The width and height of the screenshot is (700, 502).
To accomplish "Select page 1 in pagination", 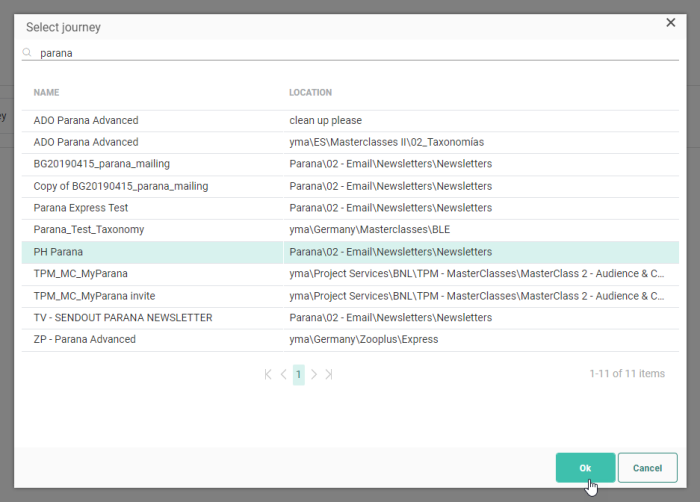I will click(299, 374).
